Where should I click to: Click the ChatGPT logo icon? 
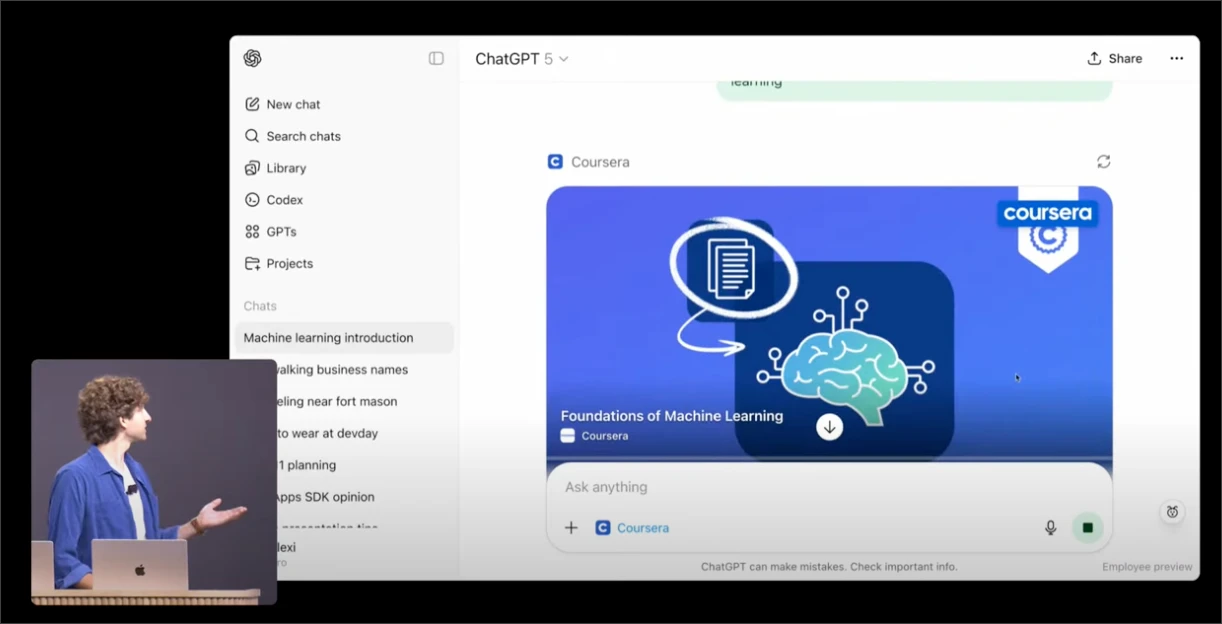pos(252,58)
